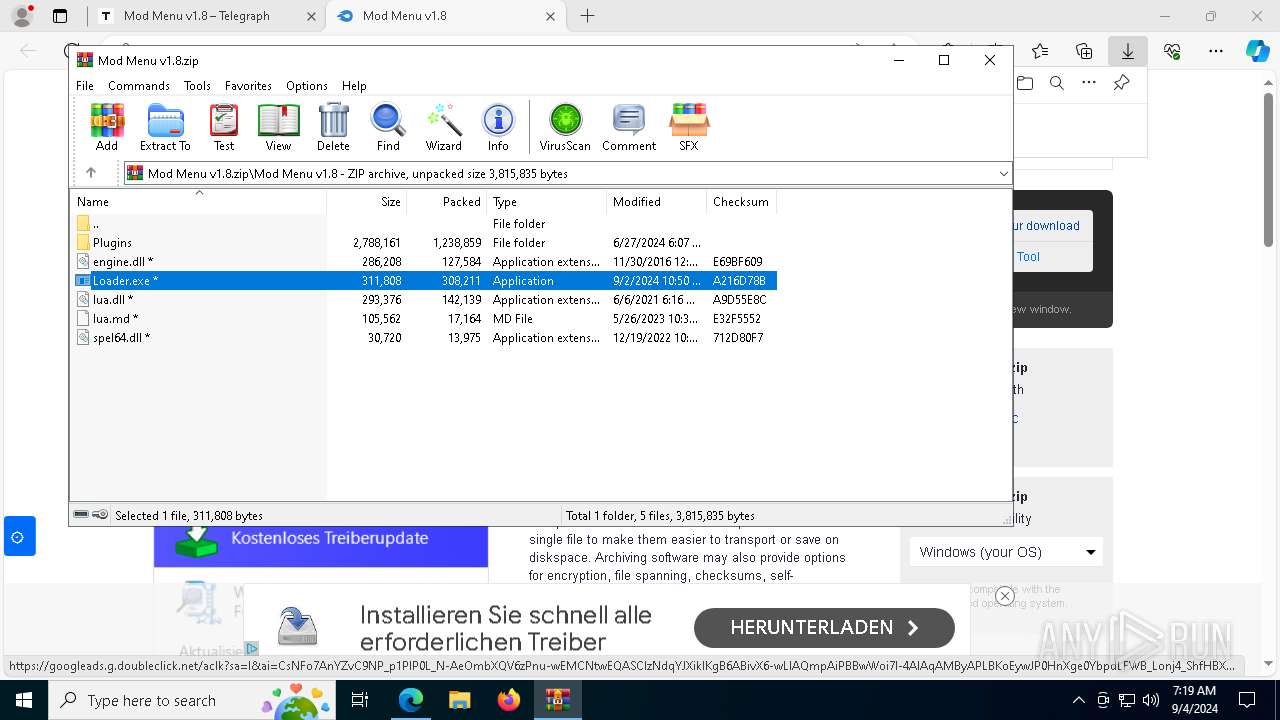Open the Options menu
The height and width of the screenshot is (720, 1280).
coord(307,86)
